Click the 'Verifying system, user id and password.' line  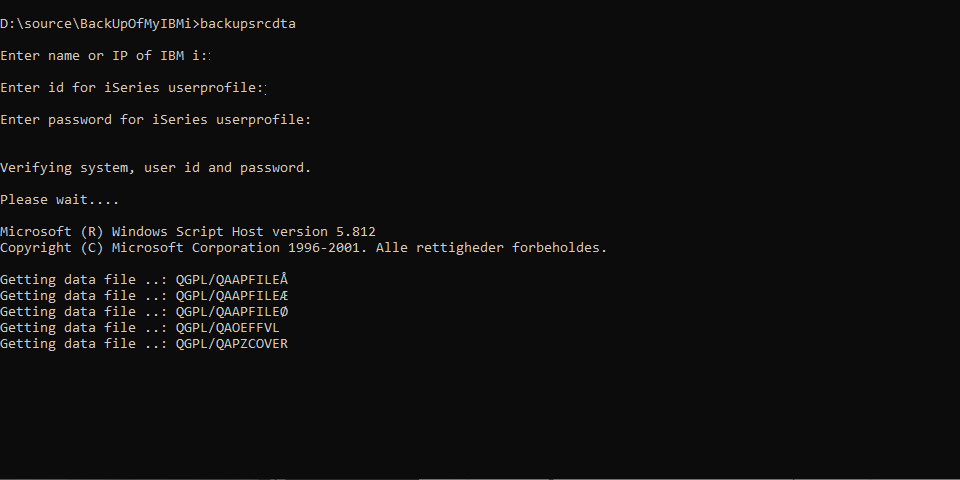(156, 168)
